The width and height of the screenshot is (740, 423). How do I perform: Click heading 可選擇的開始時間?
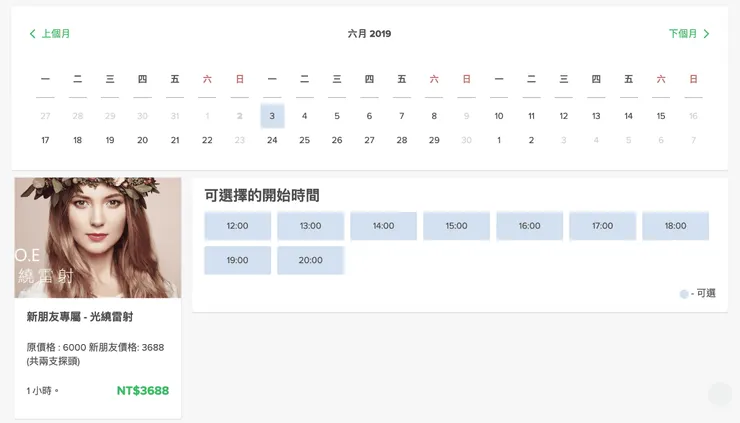[262, 195]
